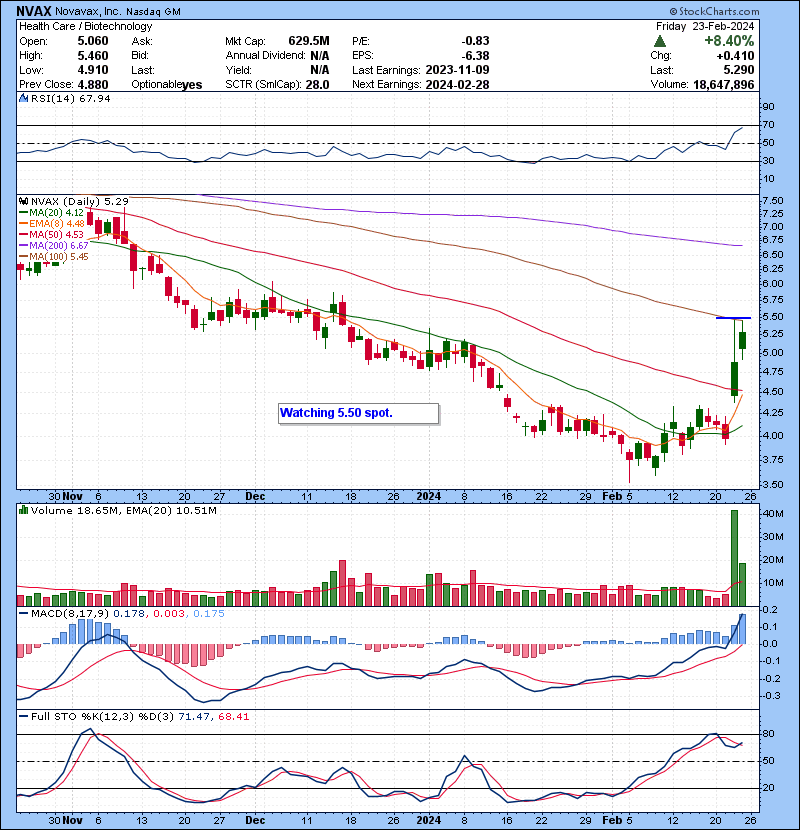Click the RSI value 67.94
The height and width of the screenshot is (830, 800).
95,98
